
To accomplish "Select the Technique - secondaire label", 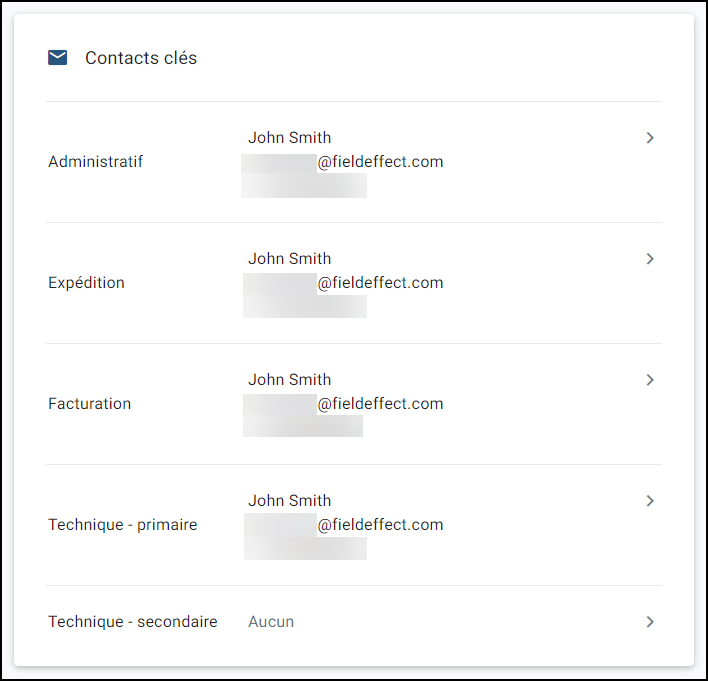I will point(133,622).
